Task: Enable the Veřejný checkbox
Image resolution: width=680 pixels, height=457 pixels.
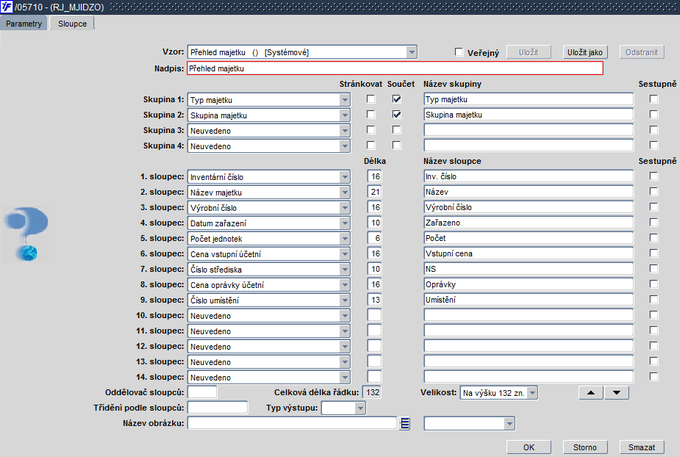Action: (x=459, y=52)
